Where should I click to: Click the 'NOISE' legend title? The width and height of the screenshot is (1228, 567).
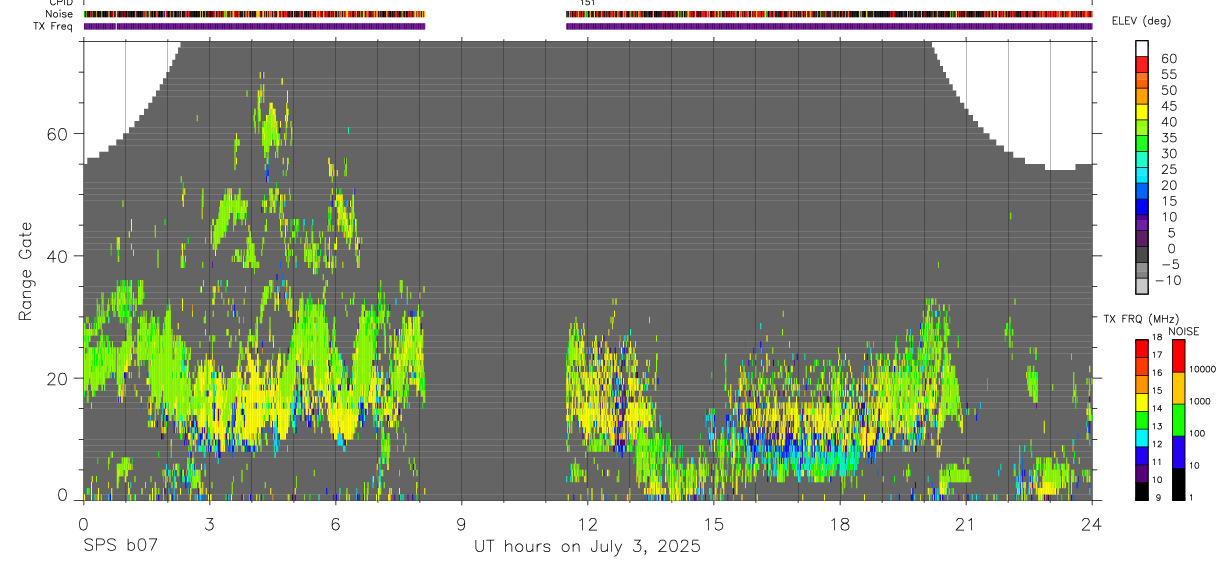coord(1184,331)
